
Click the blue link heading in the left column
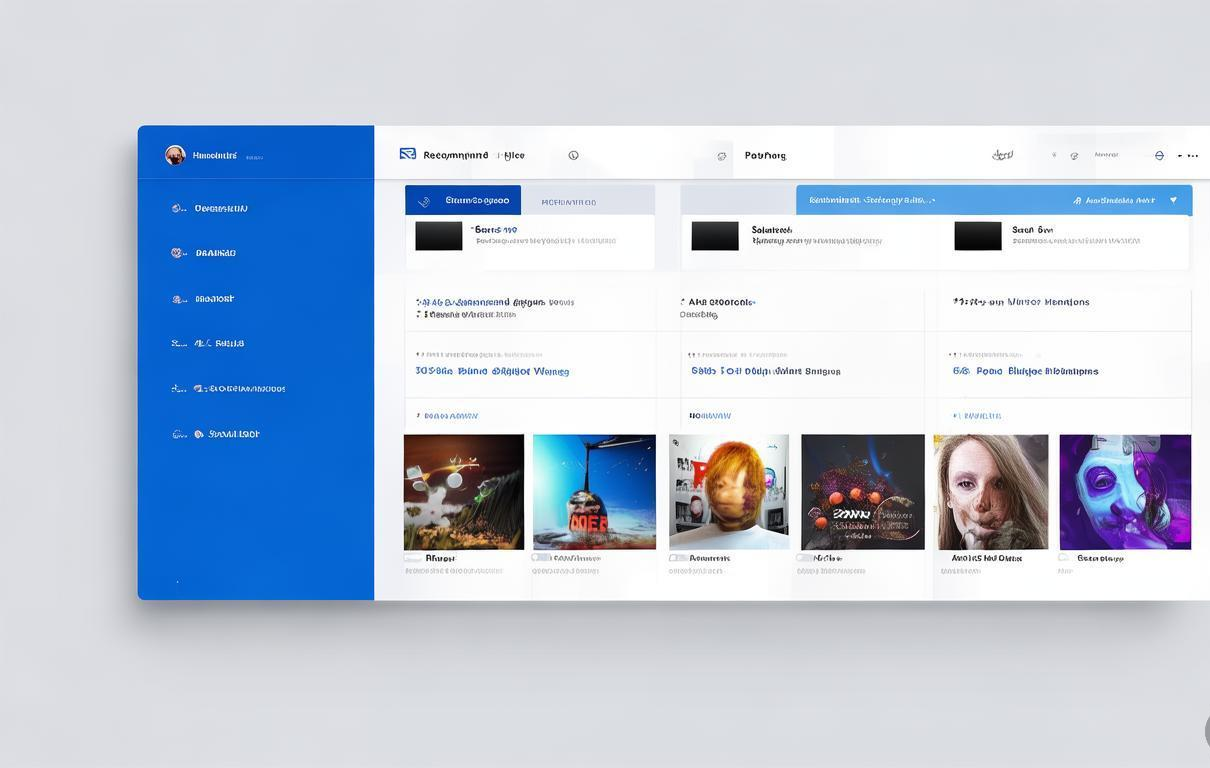492,371
